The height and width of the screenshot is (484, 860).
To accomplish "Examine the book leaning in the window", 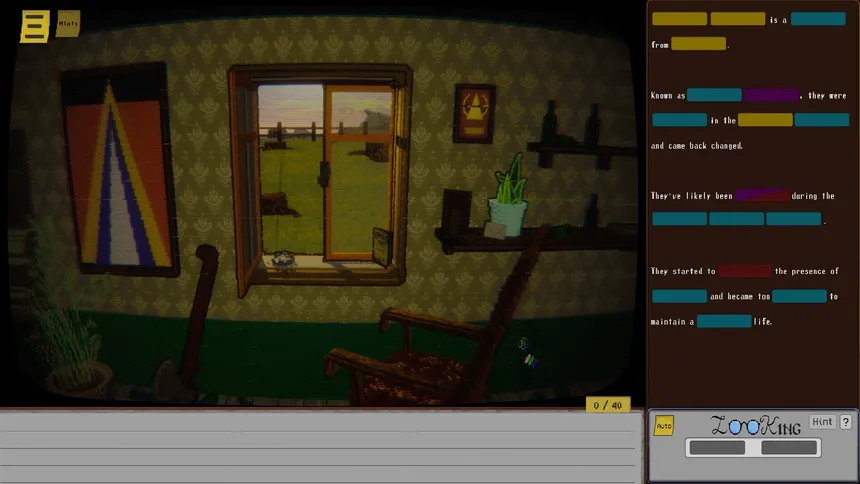I will coord(382,246).
